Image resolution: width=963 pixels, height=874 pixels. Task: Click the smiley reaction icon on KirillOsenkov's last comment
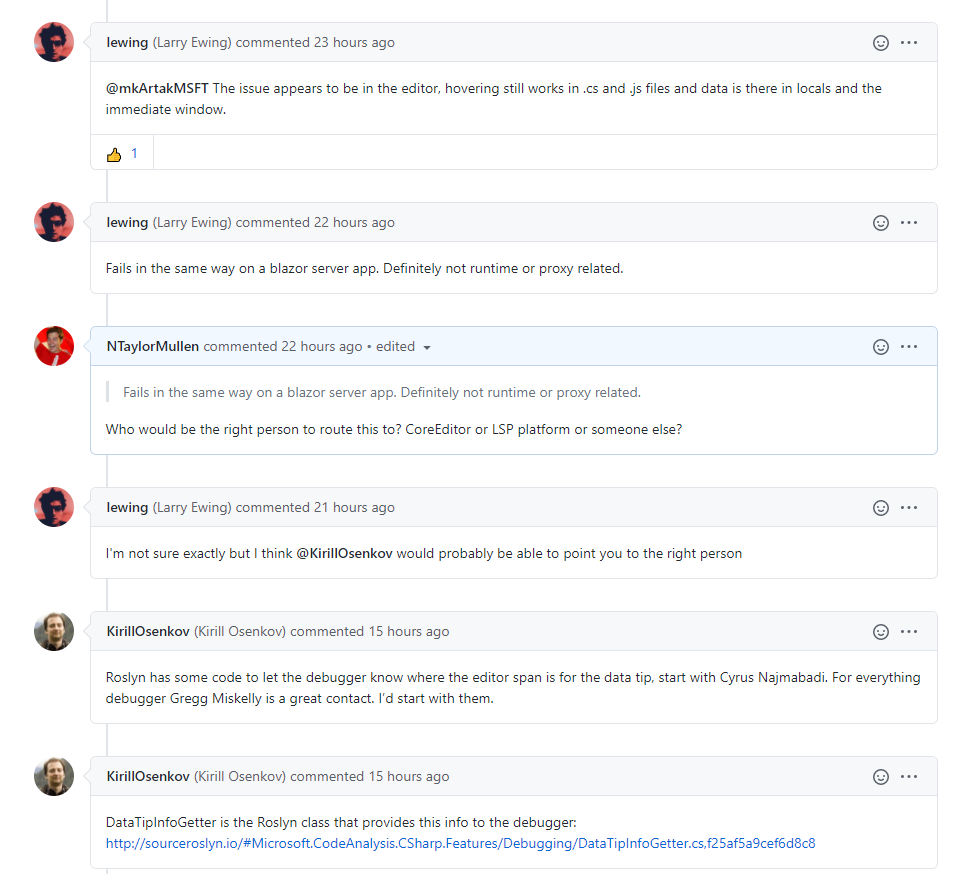point(881,776)
